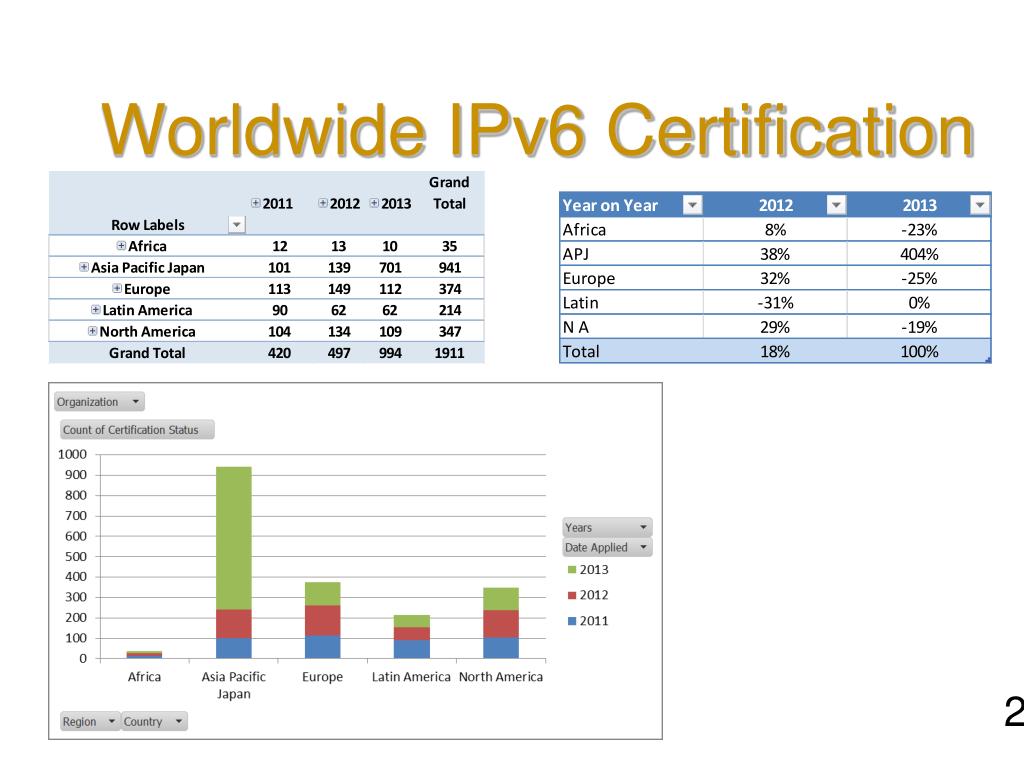
Task: Expand the Asia Pacific Japan row
Action: tap(84, 267)
